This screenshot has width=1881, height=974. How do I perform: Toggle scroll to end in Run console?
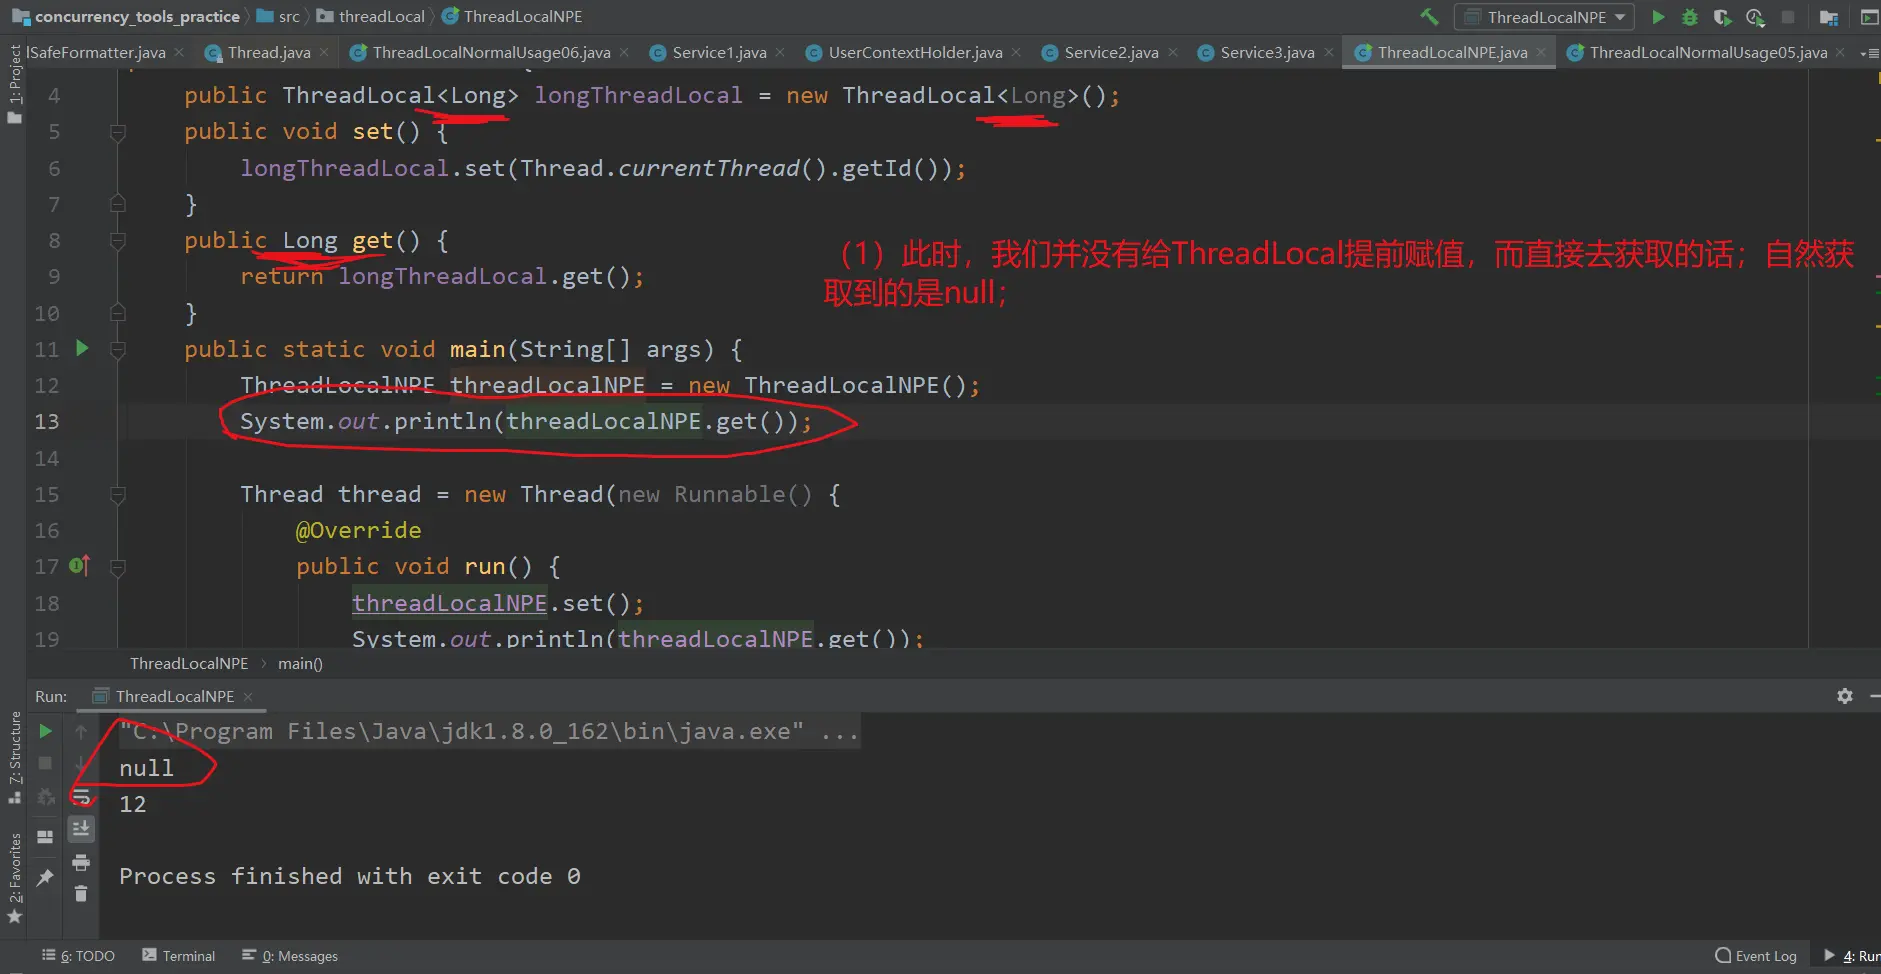click(81, 829)
